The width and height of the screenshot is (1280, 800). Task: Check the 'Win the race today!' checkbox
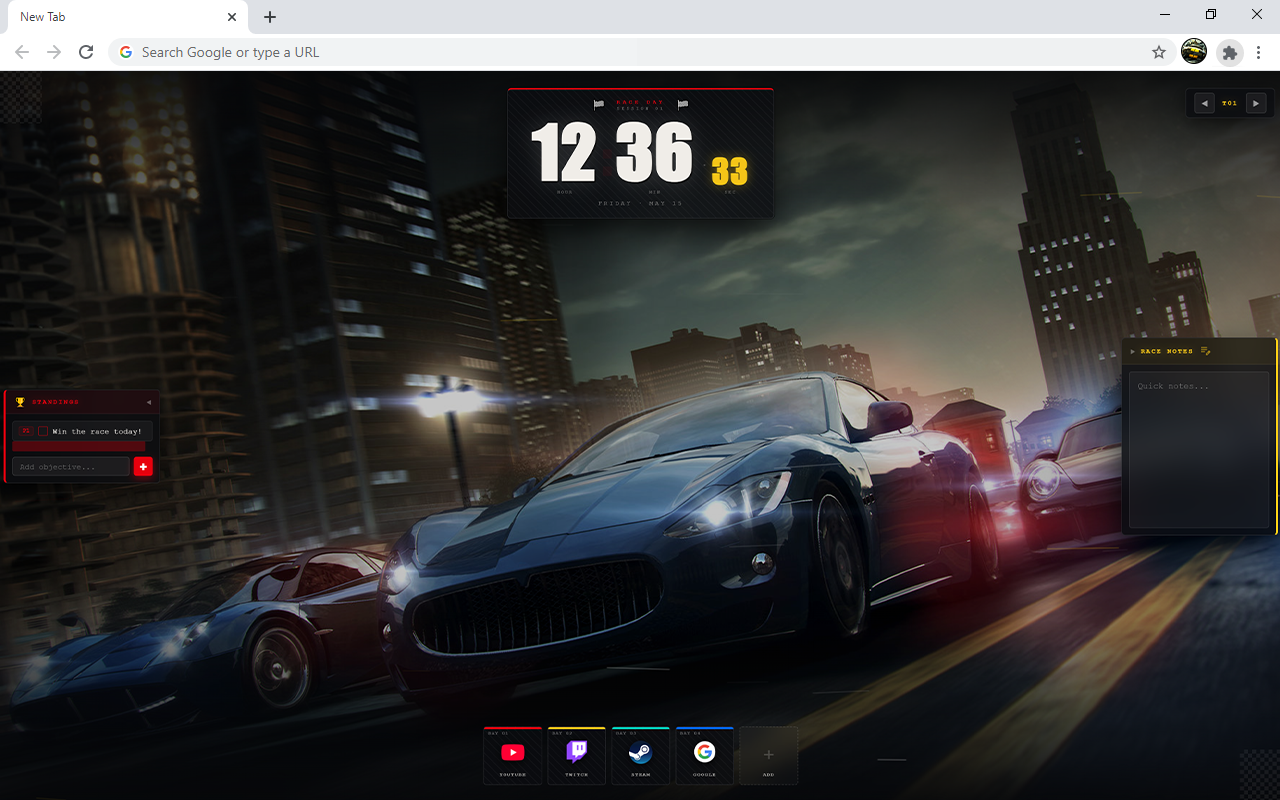pyautogui.click(x=43, y=431)
